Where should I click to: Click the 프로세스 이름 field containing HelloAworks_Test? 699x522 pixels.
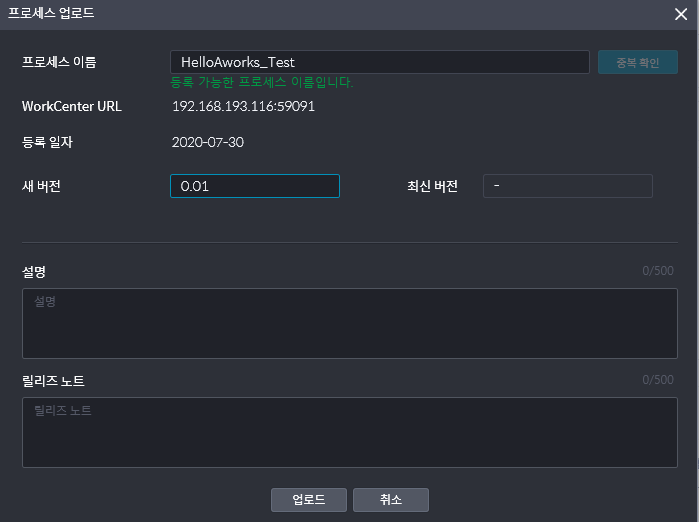pos(380,62)
